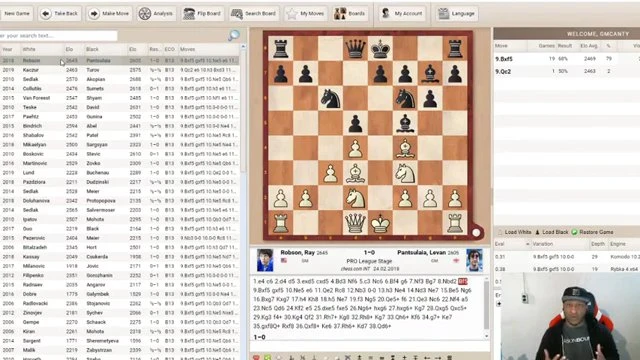Click the game search text field
The width and height of the screenshot is (640, 360).
tap(58, 36)
